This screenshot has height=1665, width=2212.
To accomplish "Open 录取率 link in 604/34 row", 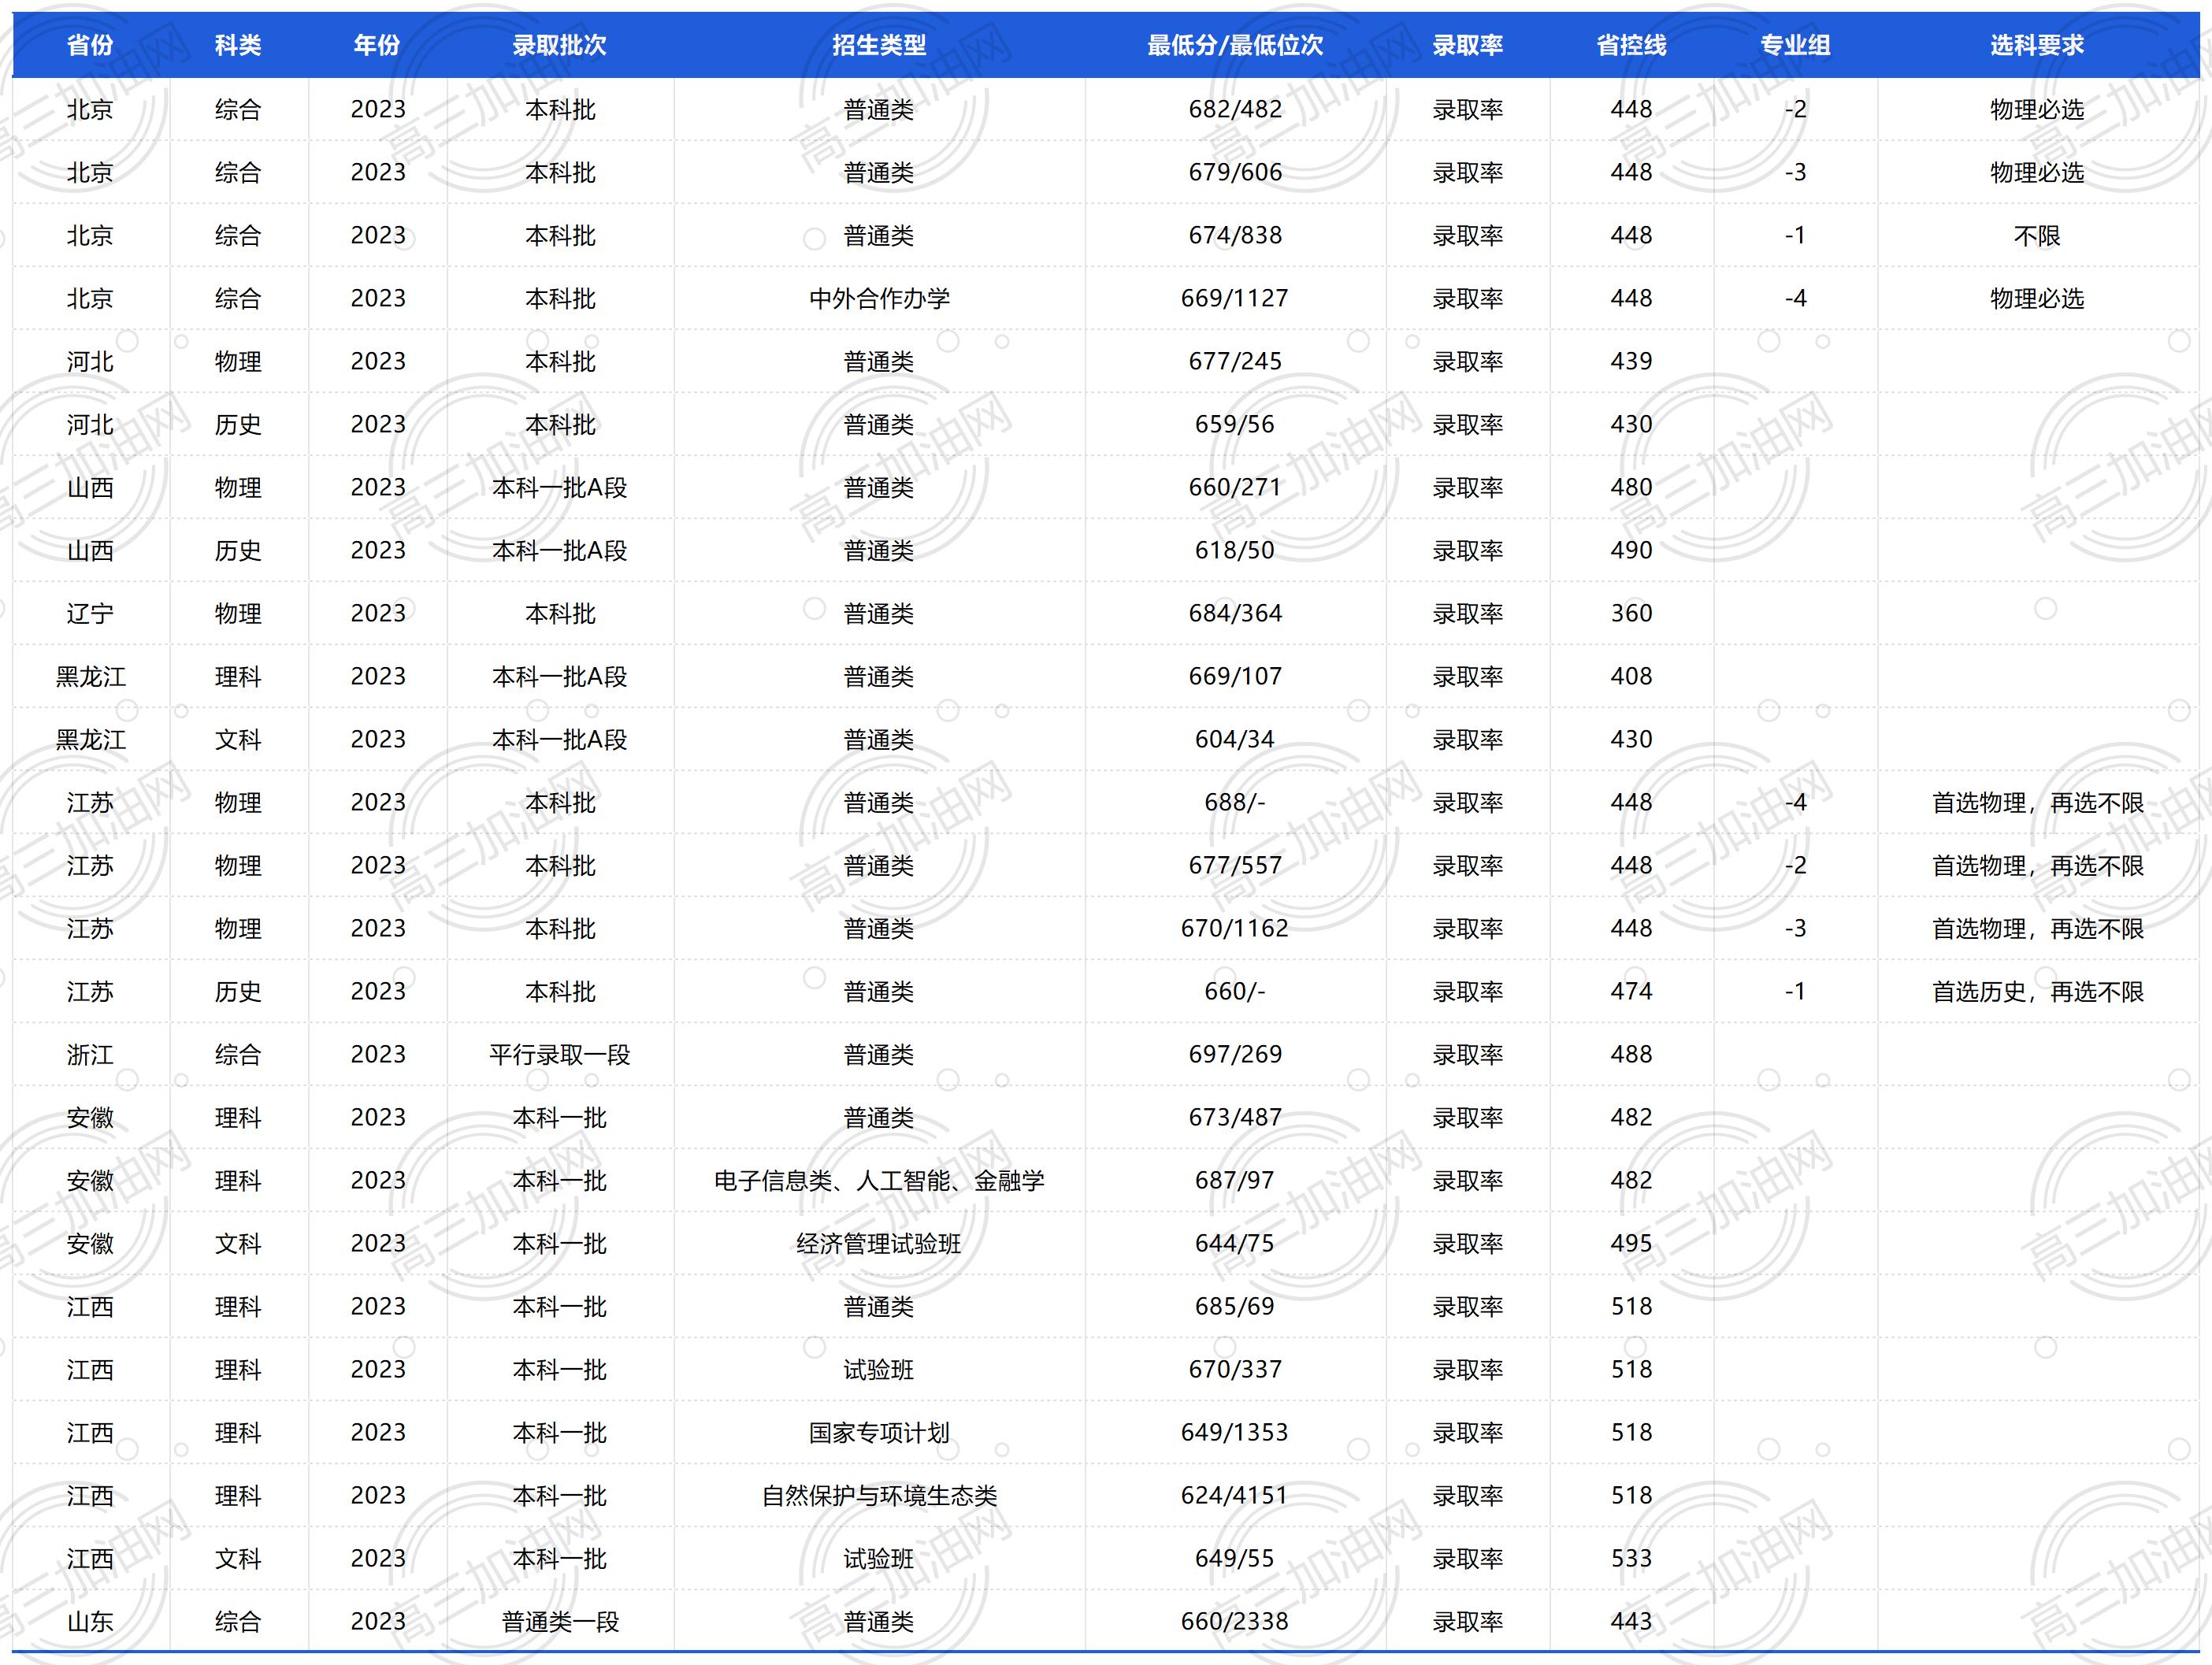I will click(1468, 739).
